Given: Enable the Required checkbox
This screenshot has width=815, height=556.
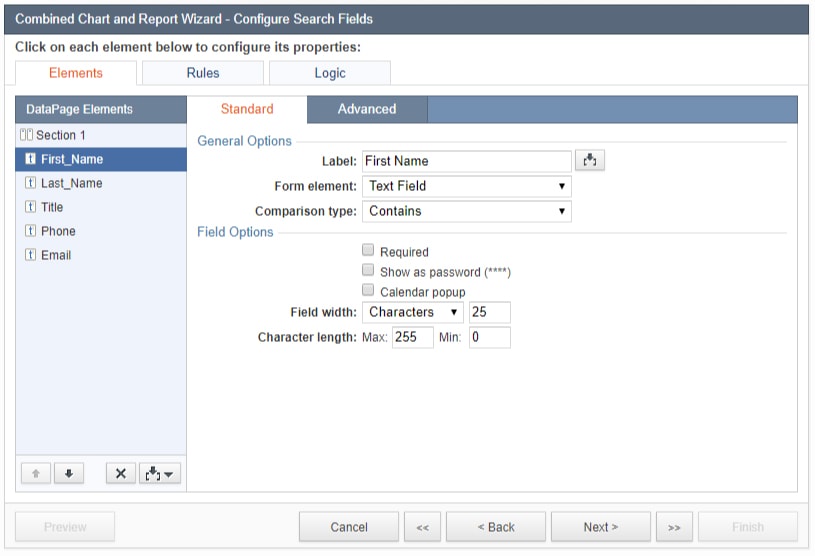Looking at the screenshot, I should click(368, 251).
